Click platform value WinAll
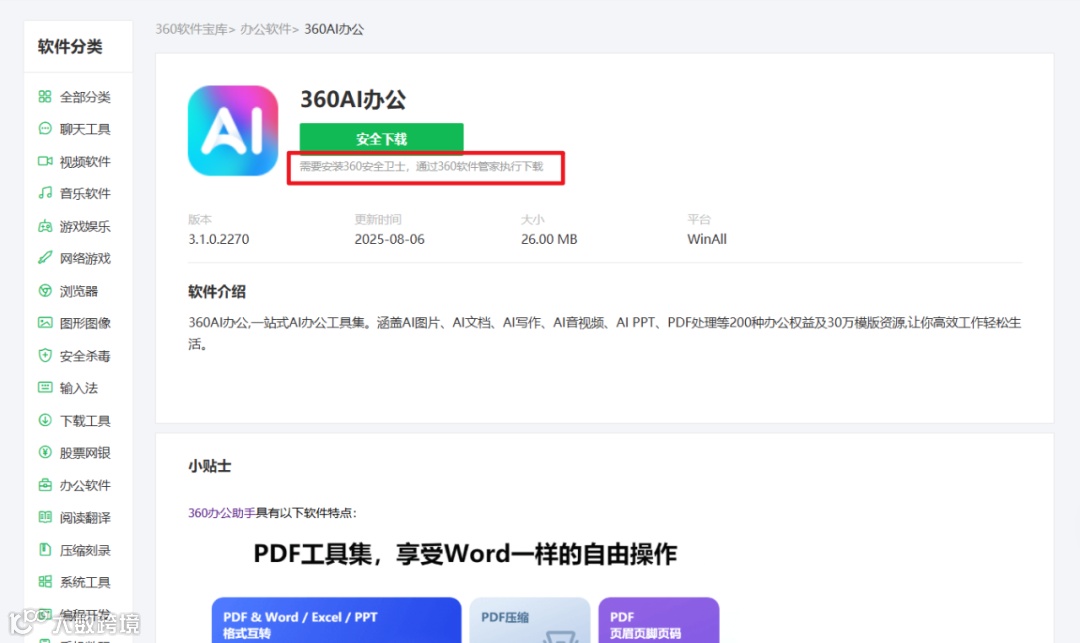The image size is (1080, 643). [707, 239]
